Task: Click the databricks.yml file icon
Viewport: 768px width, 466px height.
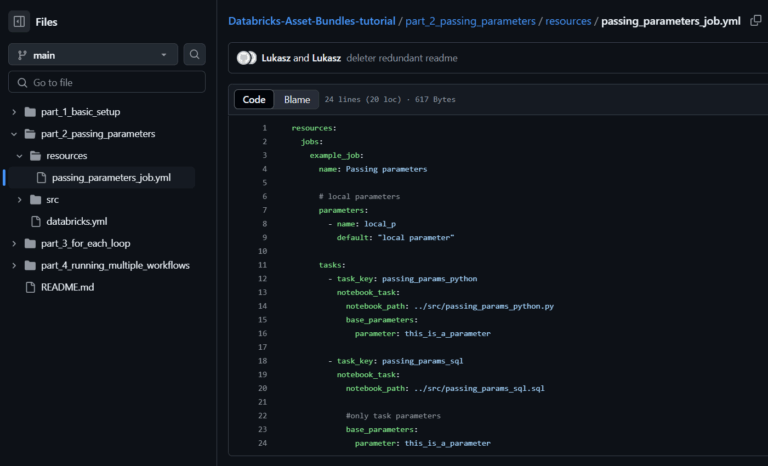Action: coord(36,221)
